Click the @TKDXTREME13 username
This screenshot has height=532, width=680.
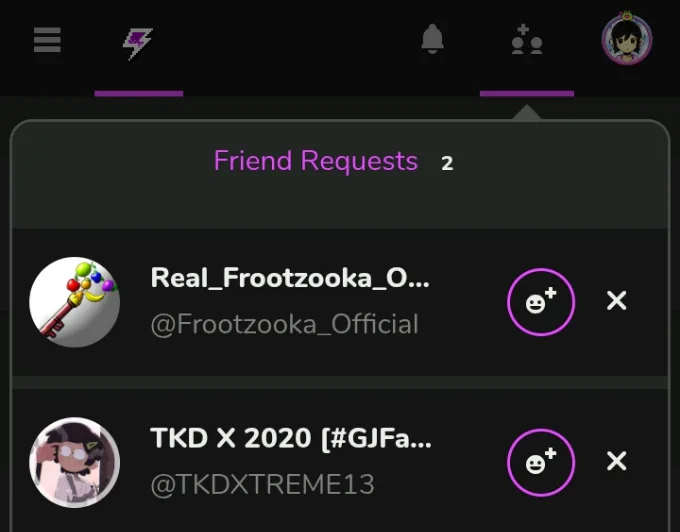pyautogui.click(x=262, y=485)
